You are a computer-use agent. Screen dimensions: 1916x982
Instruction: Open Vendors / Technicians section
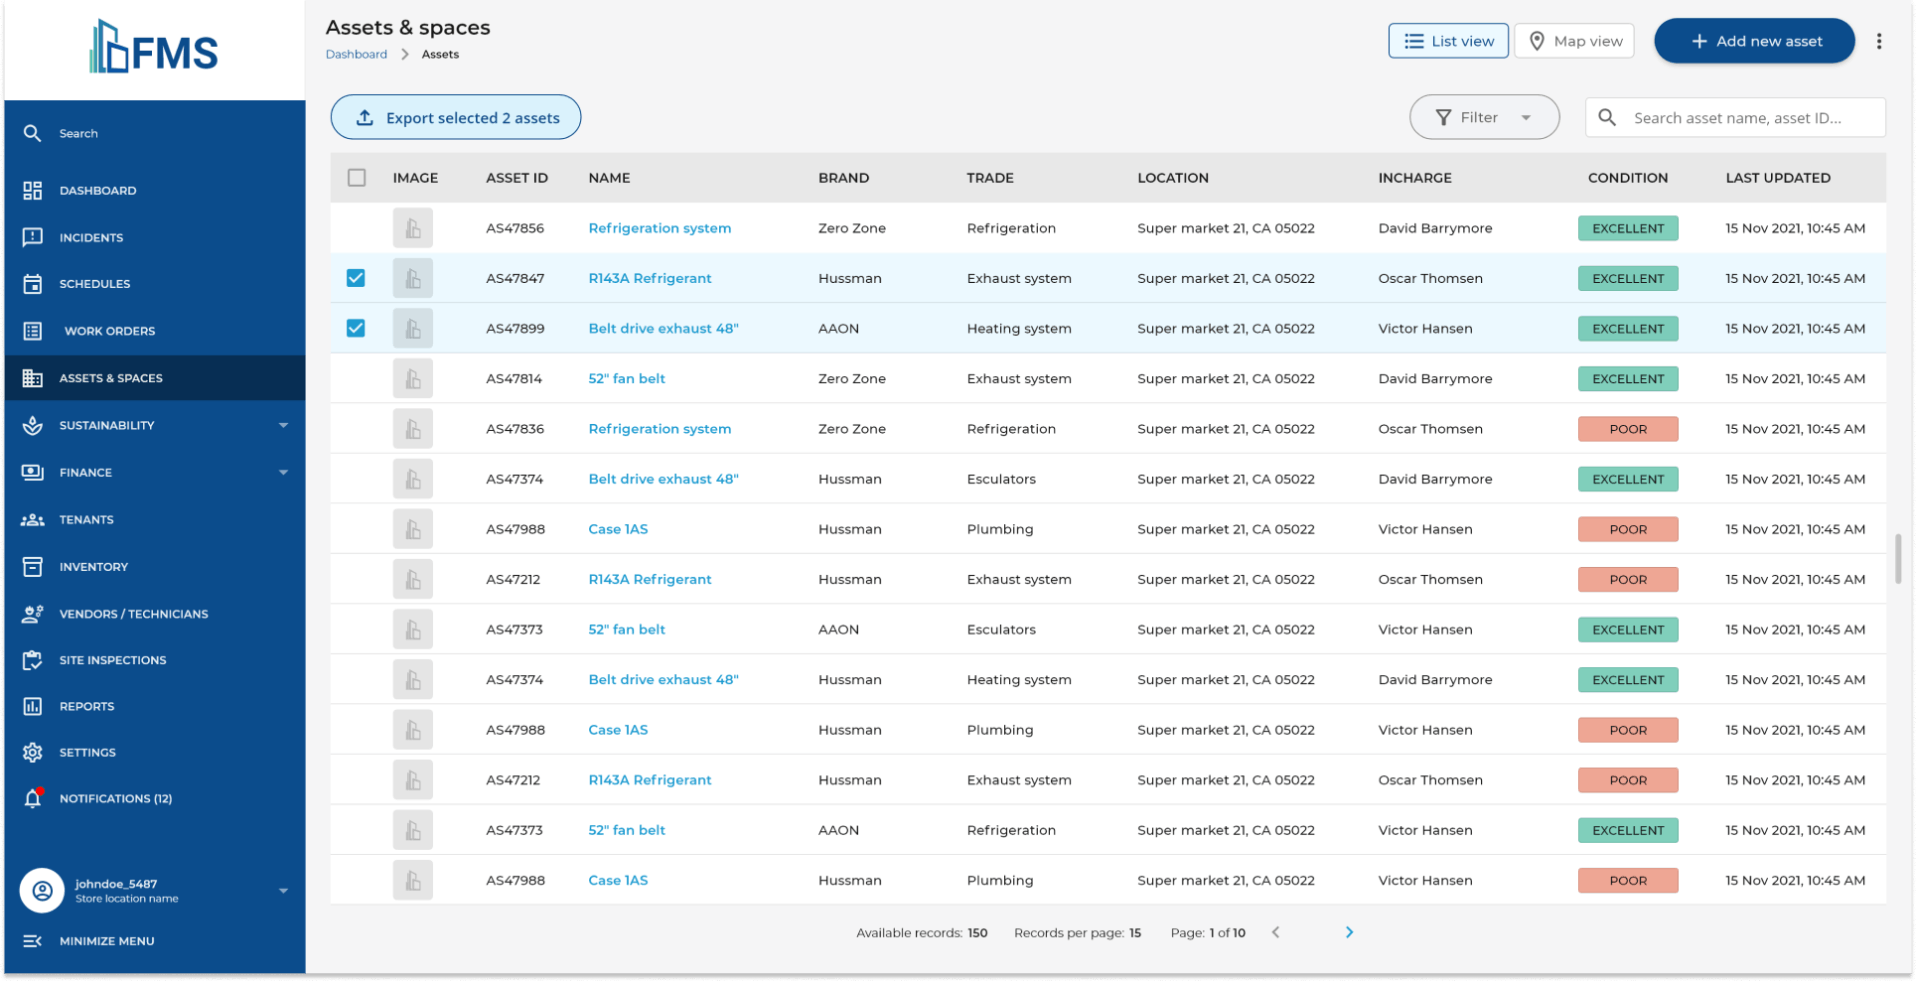click(x=133, y=613)
